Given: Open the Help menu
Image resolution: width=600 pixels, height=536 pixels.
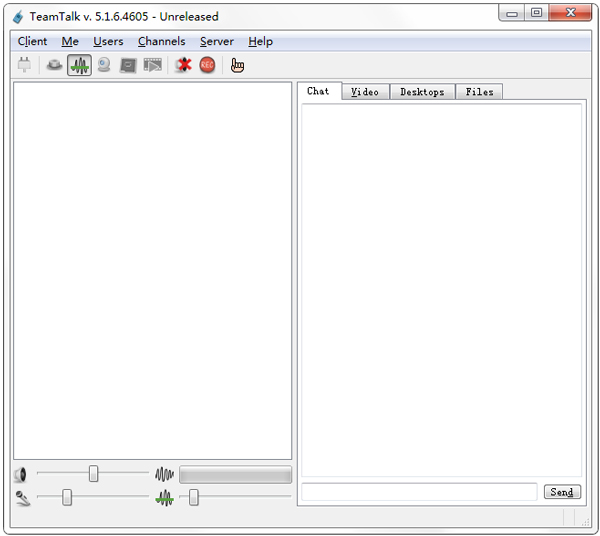Looking at the screenshot, I should tap(261, 41).
